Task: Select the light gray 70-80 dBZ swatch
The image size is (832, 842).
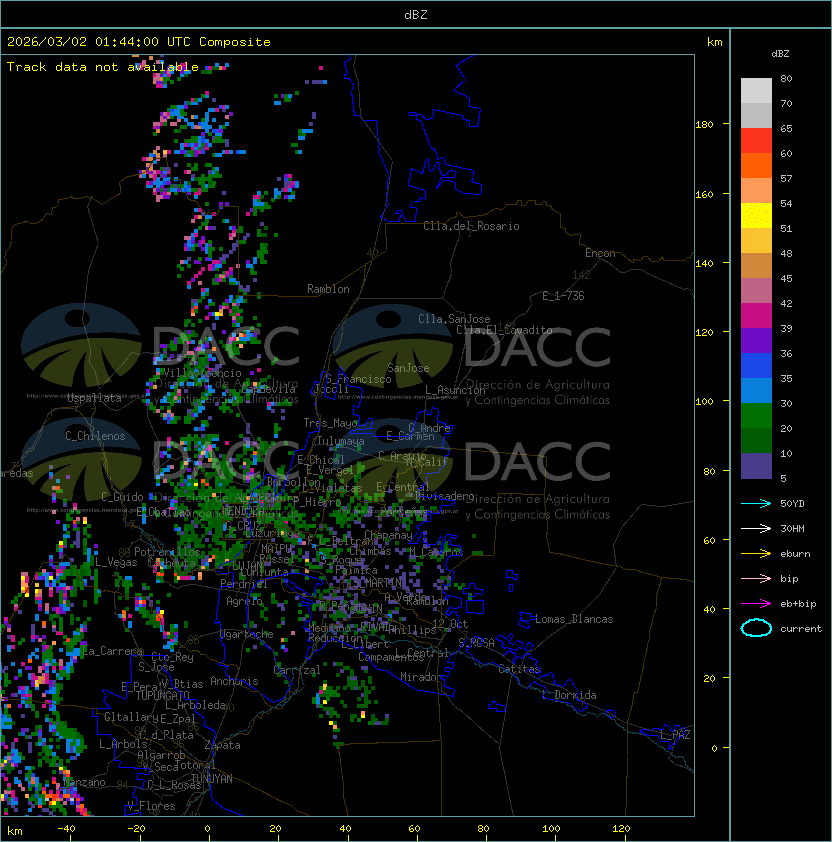Action: [x=756, y=91]
